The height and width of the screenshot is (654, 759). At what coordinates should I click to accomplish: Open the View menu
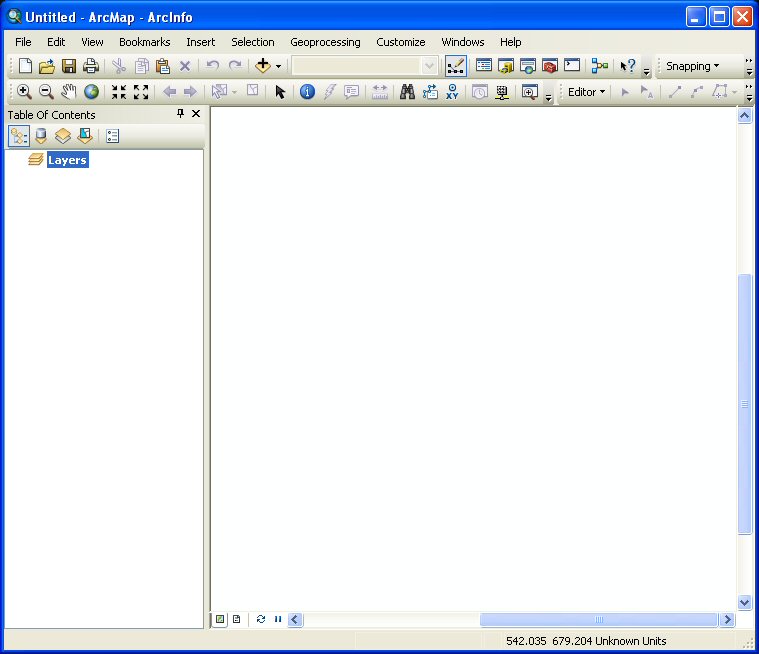pyautogui.click(x=92, y=42)
